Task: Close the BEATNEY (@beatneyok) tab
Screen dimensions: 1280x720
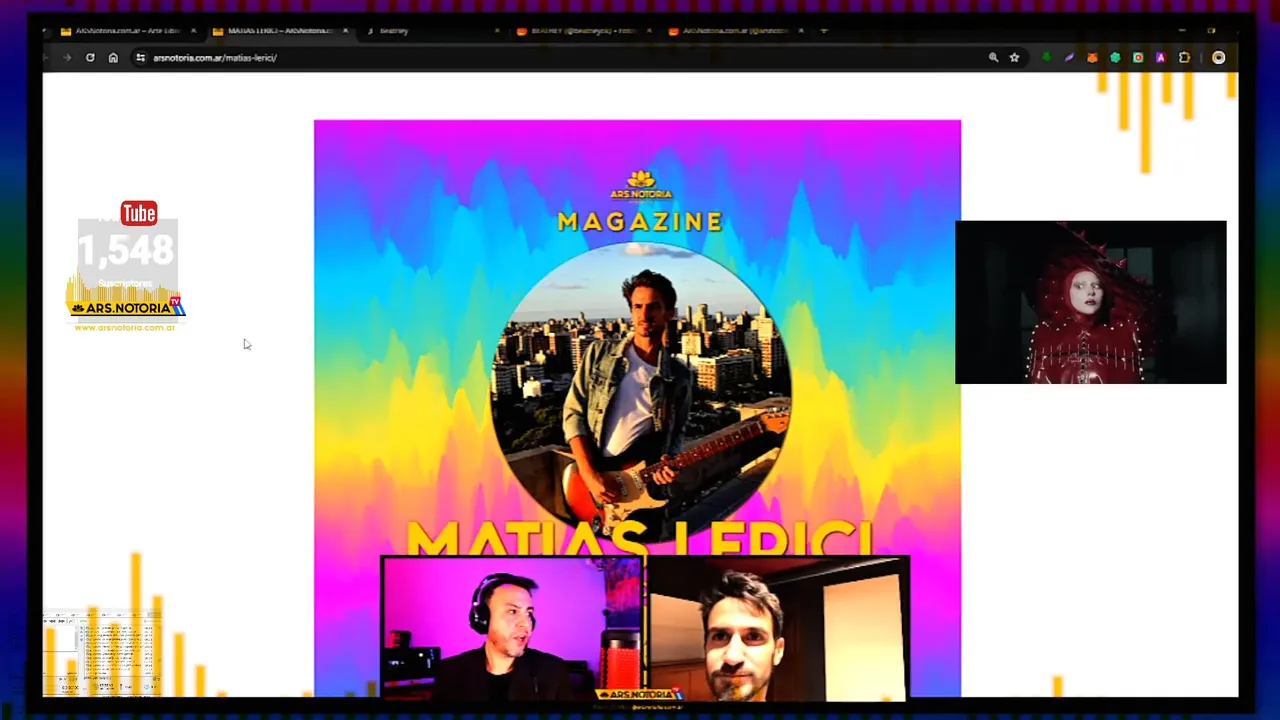Action: click(649, 31)
